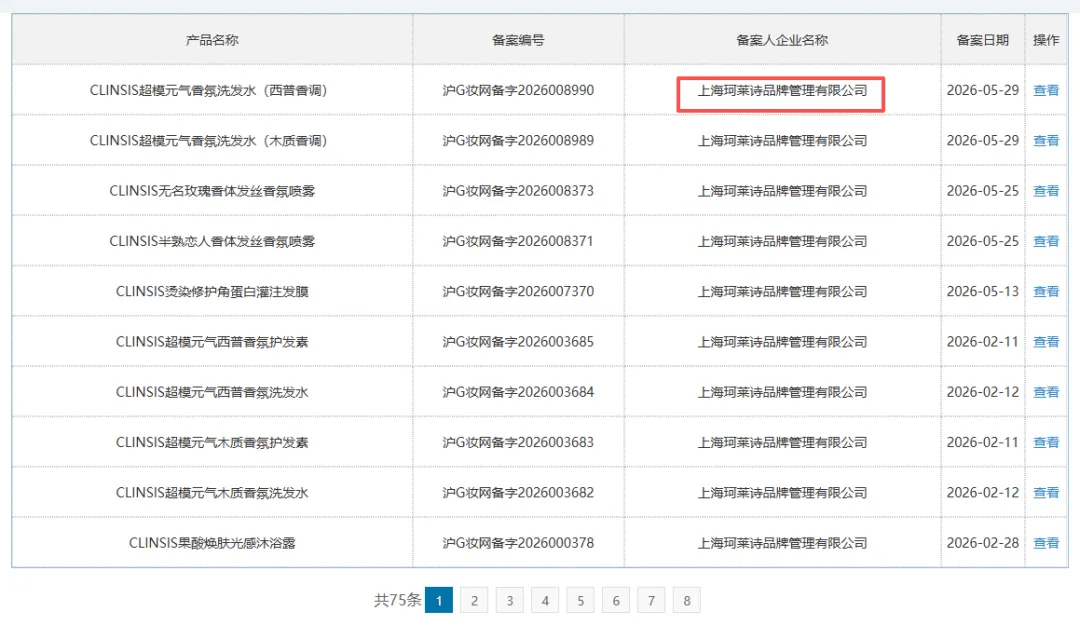Click filing number 沪G妆网备字2026008371
Screen dimensions: 1080x625
518,241
